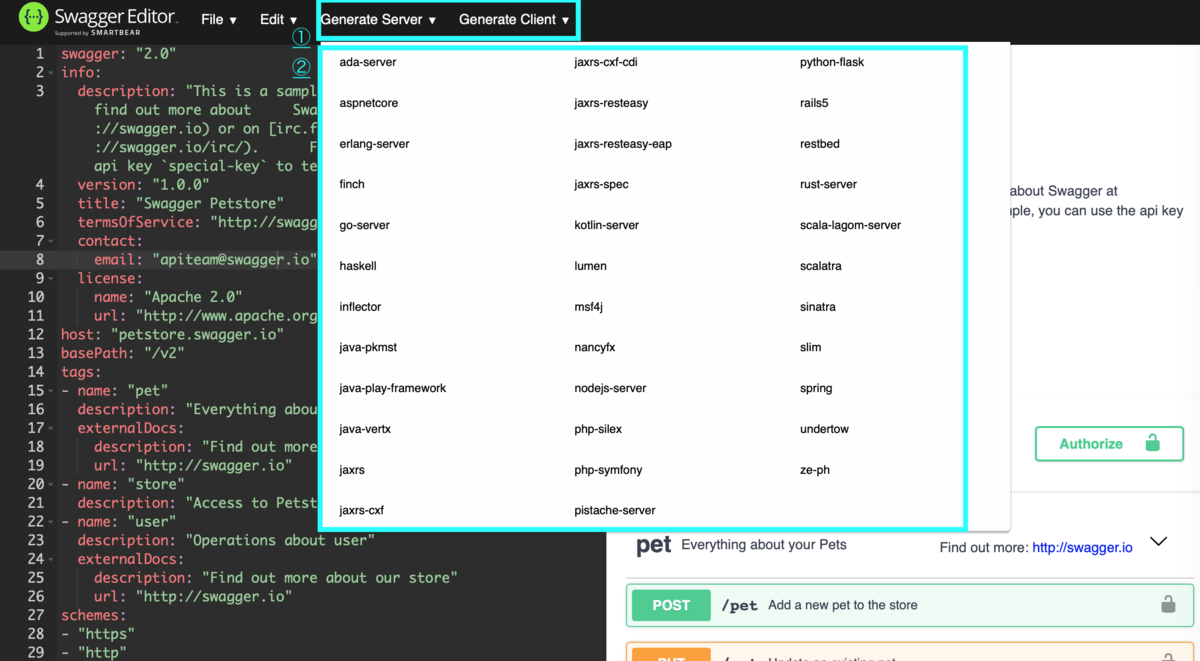Click the lock icon on POST /pet row
The image size is (1200, 661).
[1167, 605]
